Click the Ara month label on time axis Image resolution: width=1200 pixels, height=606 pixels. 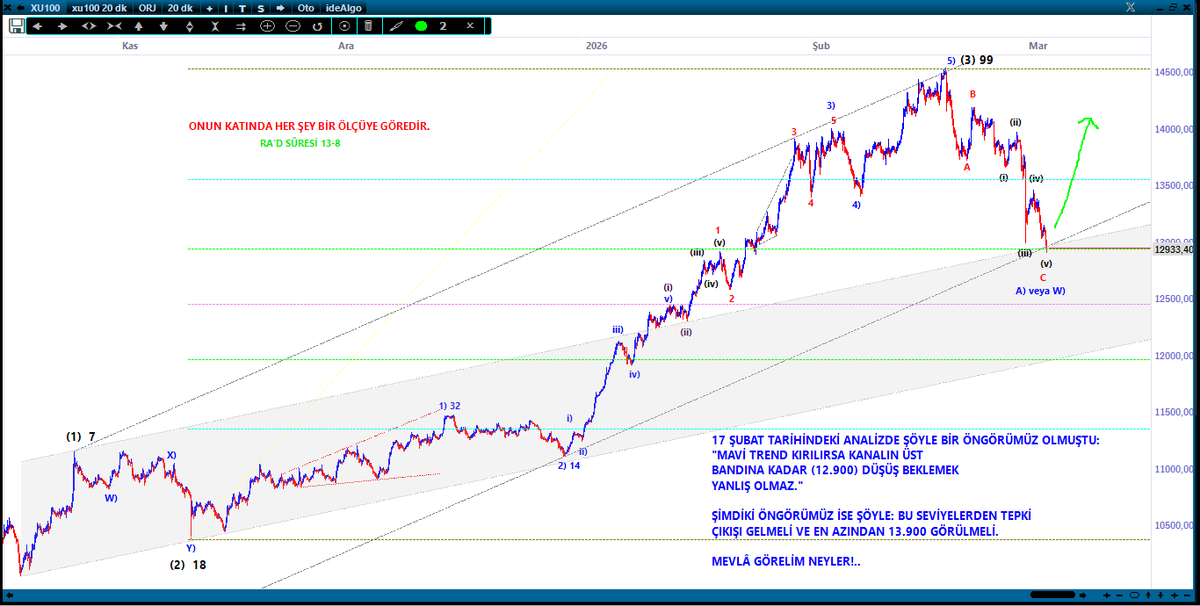(346, 46)
